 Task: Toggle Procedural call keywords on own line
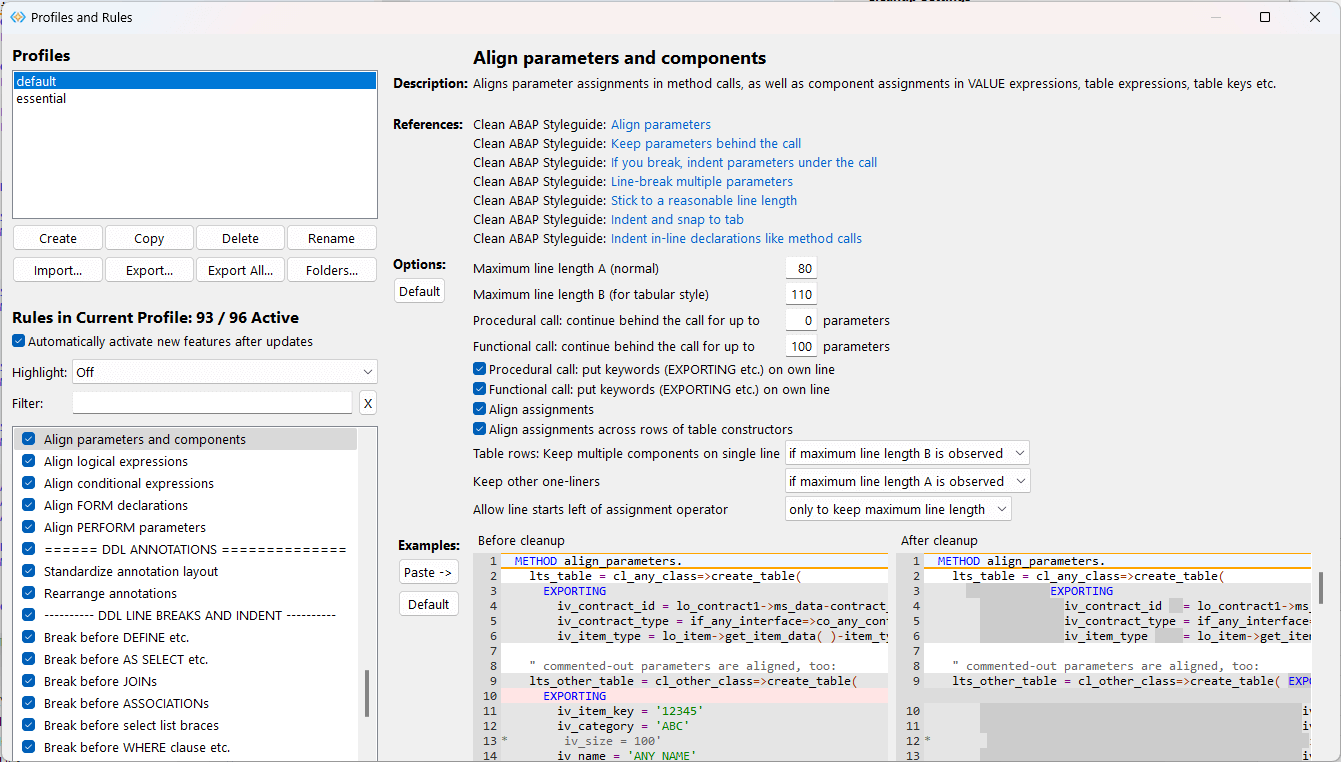pos(480,369)
